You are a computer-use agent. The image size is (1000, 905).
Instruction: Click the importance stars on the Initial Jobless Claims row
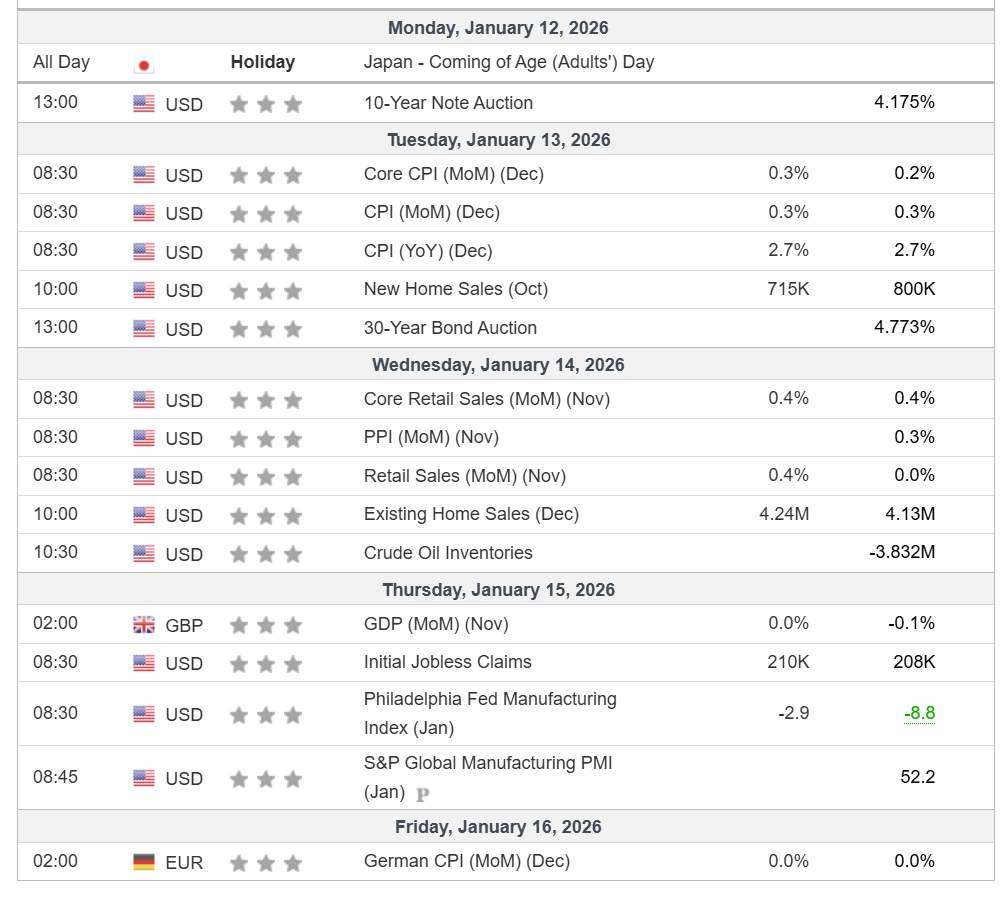265,664
